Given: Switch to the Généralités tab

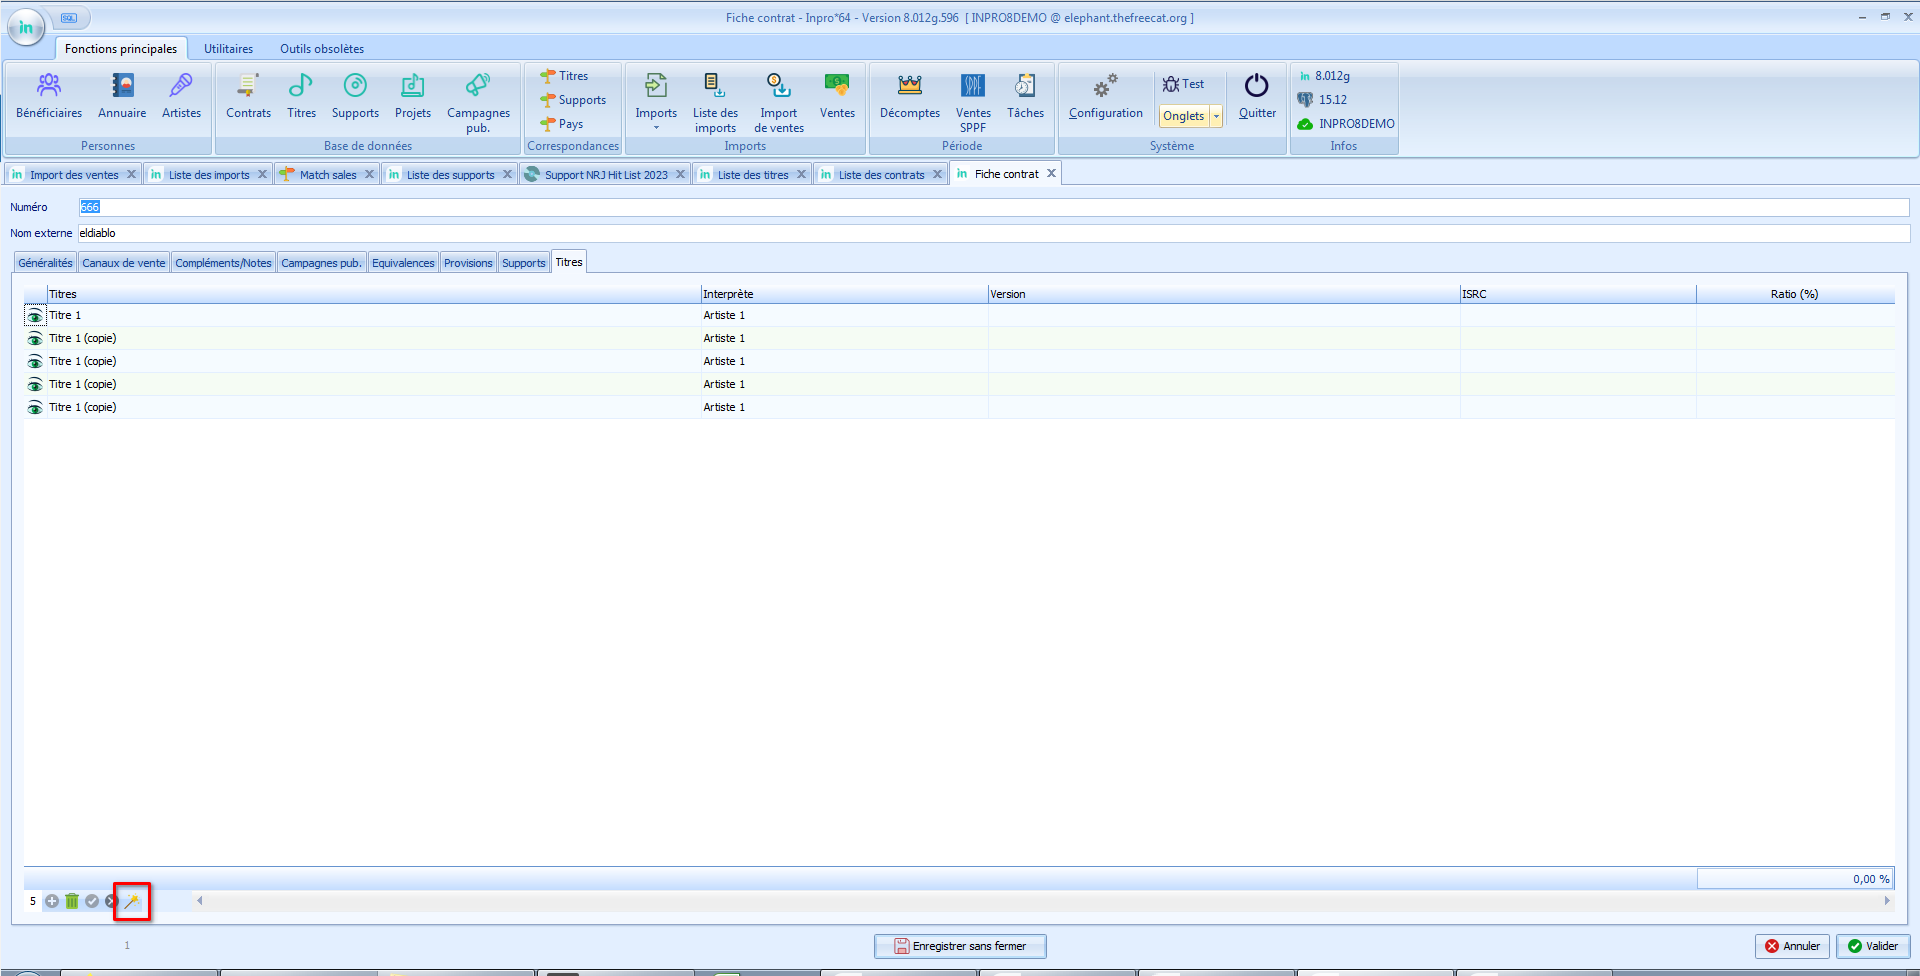Looking at the screenshot, I should click(46, 263).
